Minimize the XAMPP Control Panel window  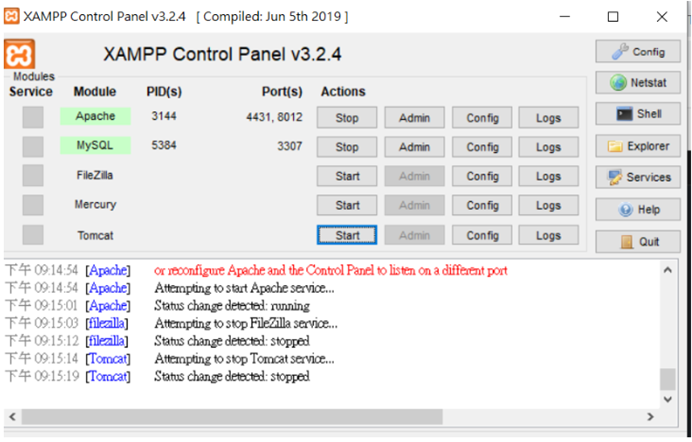564,17
